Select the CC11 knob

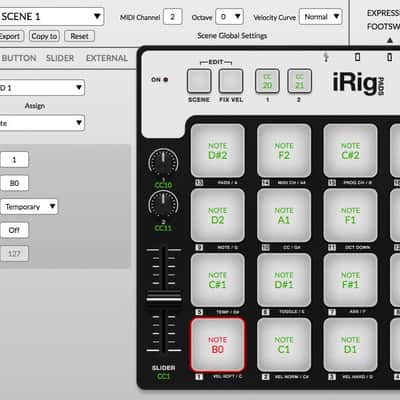[x=163, y=204]
